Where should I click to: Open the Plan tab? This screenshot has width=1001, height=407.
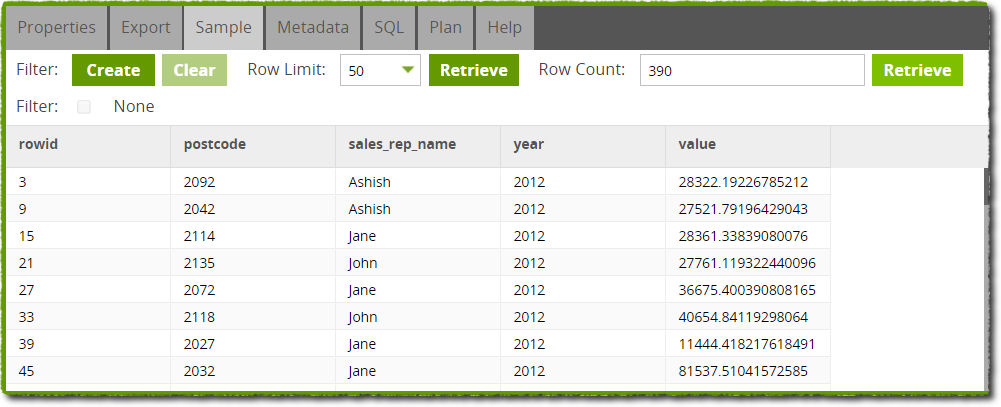point(446,28)
